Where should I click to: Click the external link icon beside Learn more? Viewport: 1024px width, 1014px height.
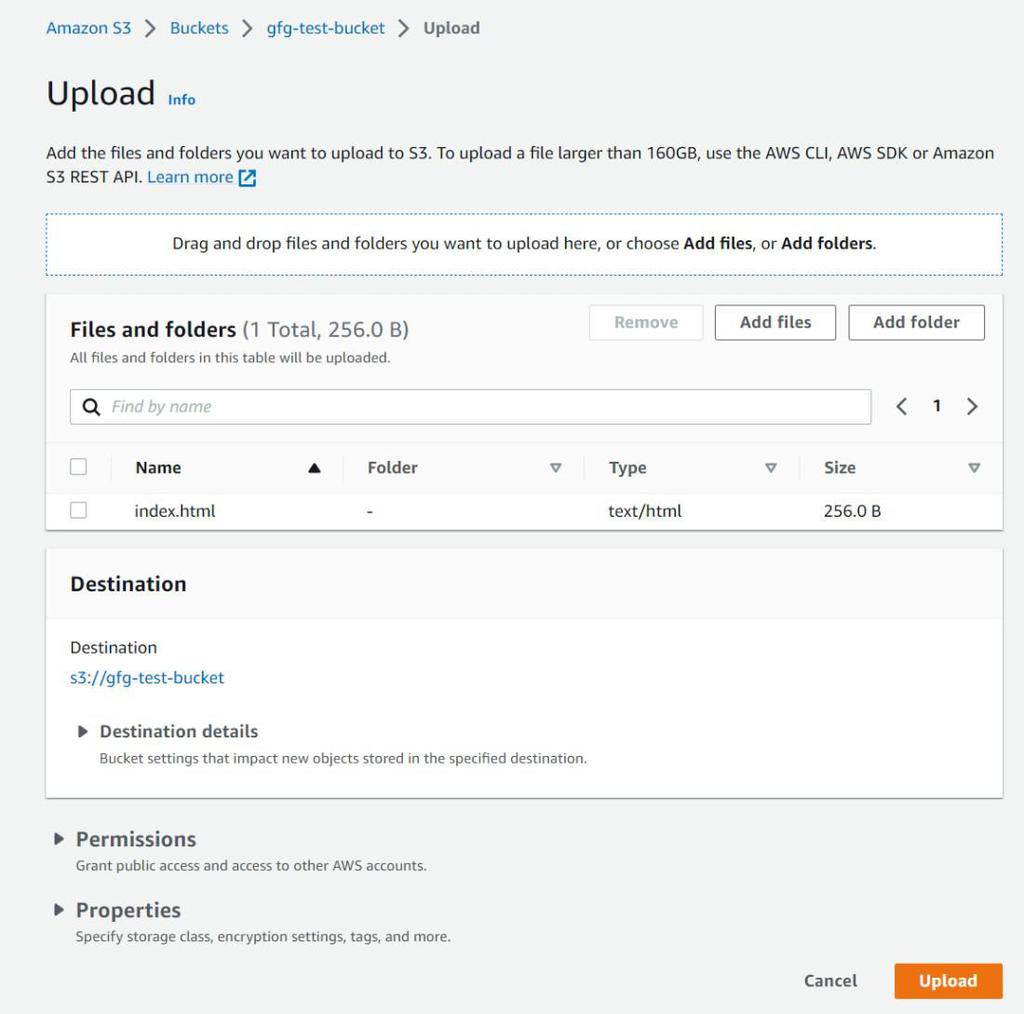[247, 178]
